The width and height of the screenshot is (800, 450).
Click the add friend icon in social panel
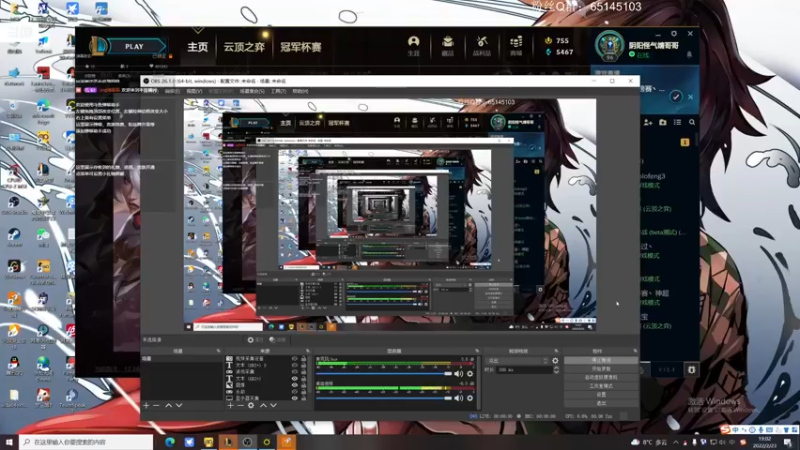(x=647, y=122)
